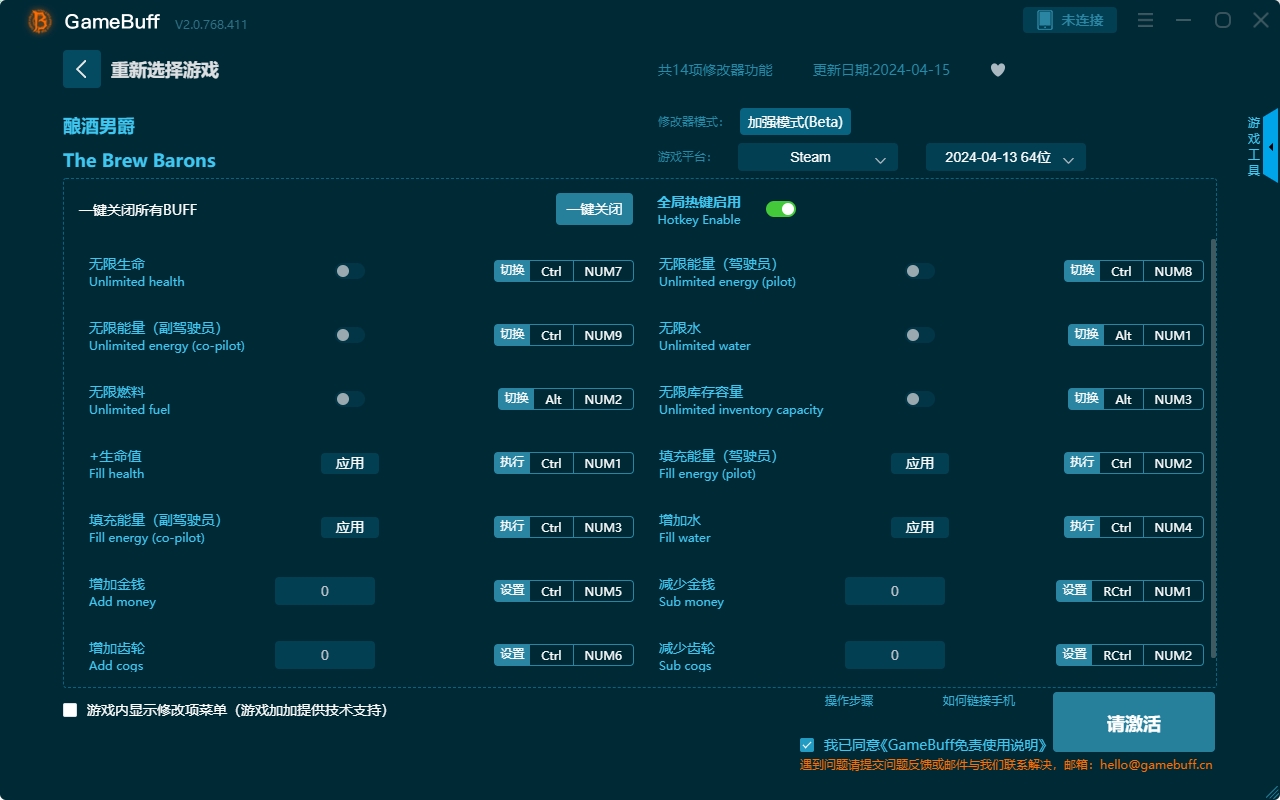Click 一键关闭 to disable all buffs
The image size is (1280, 800).
[x=594, y=209]
